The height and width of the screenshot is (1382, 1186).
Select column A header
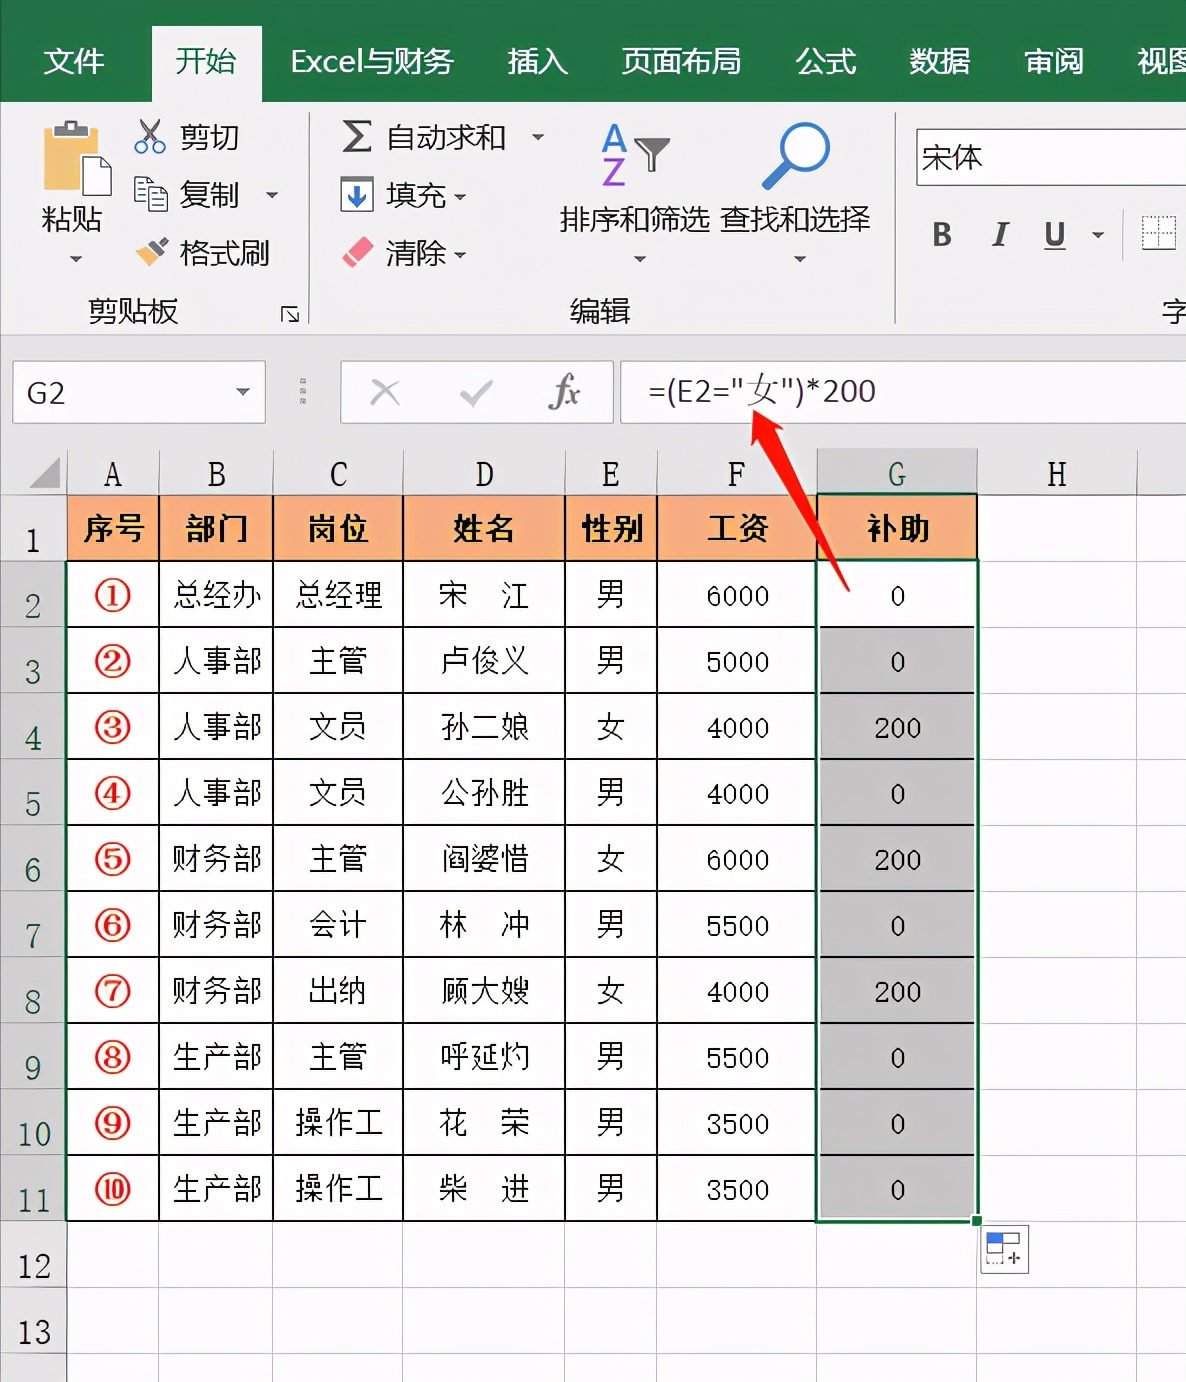[x=113, y=473]
